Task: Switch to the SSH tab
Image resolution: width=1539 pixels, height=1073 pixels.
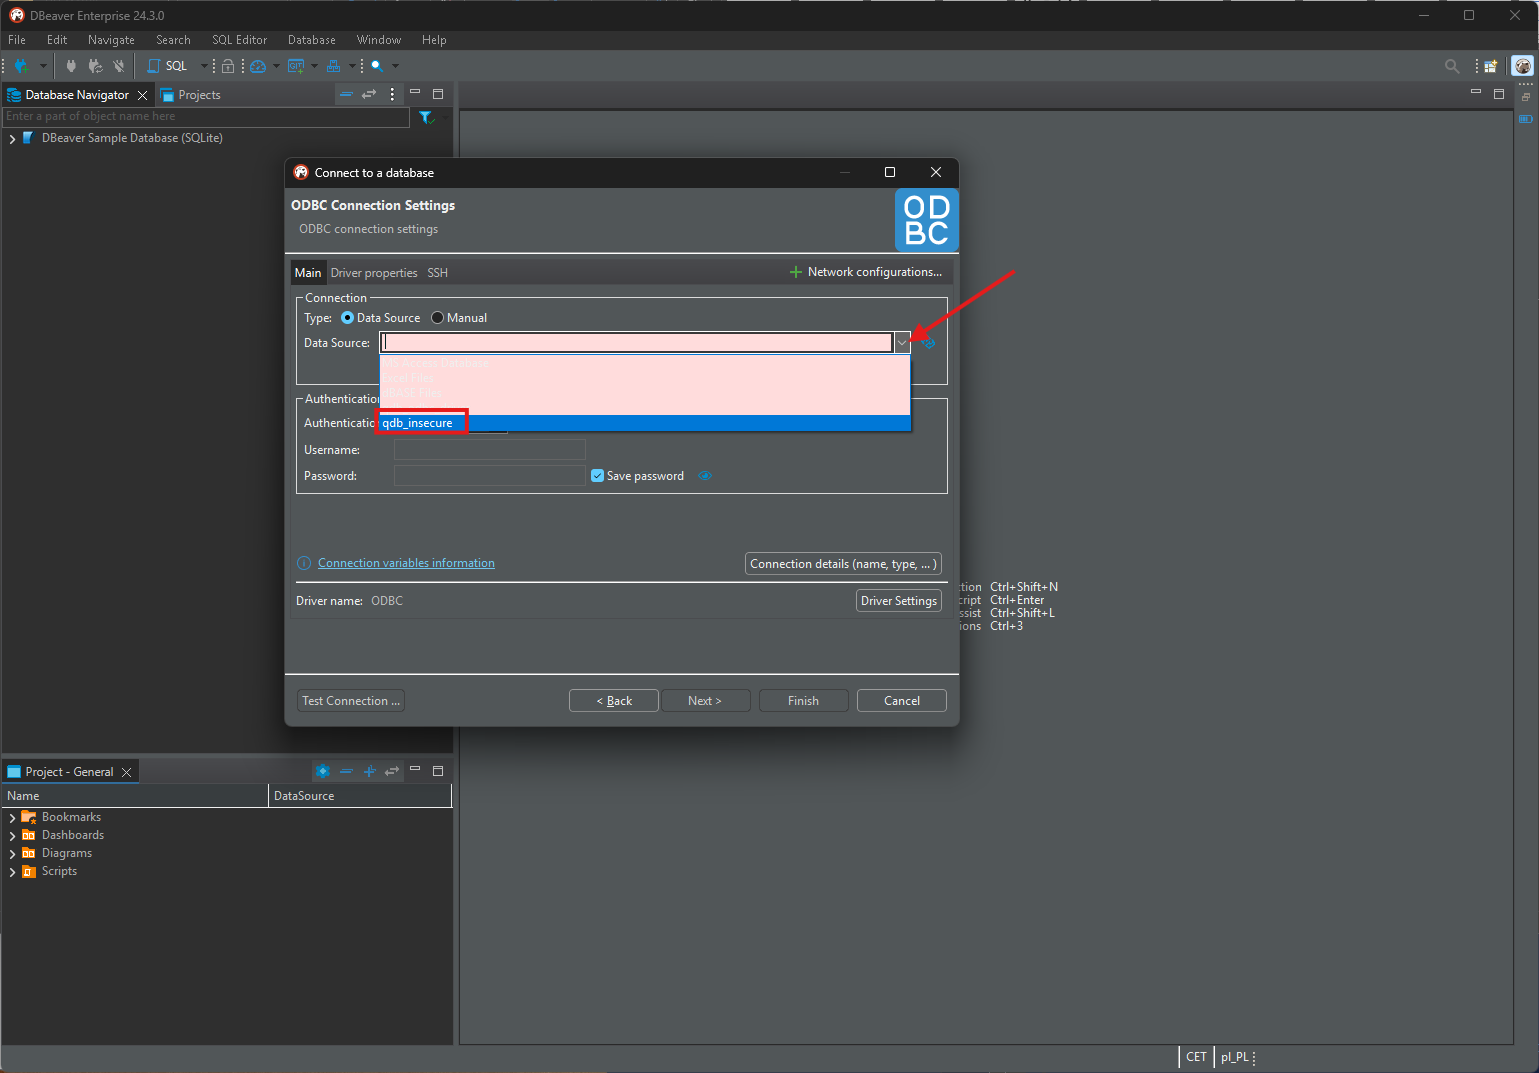Action: point(438,273)
